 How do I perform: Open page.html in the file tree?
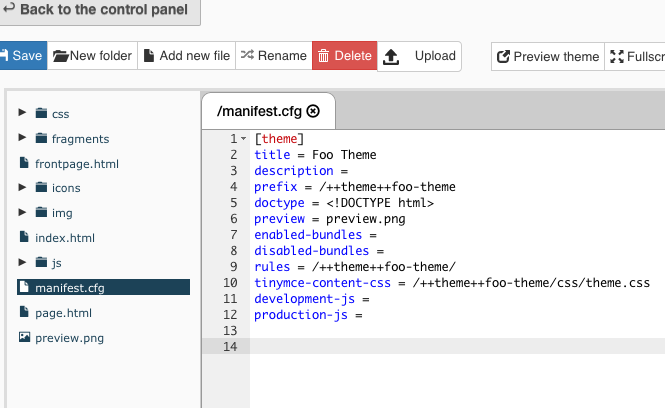[63, 313]
